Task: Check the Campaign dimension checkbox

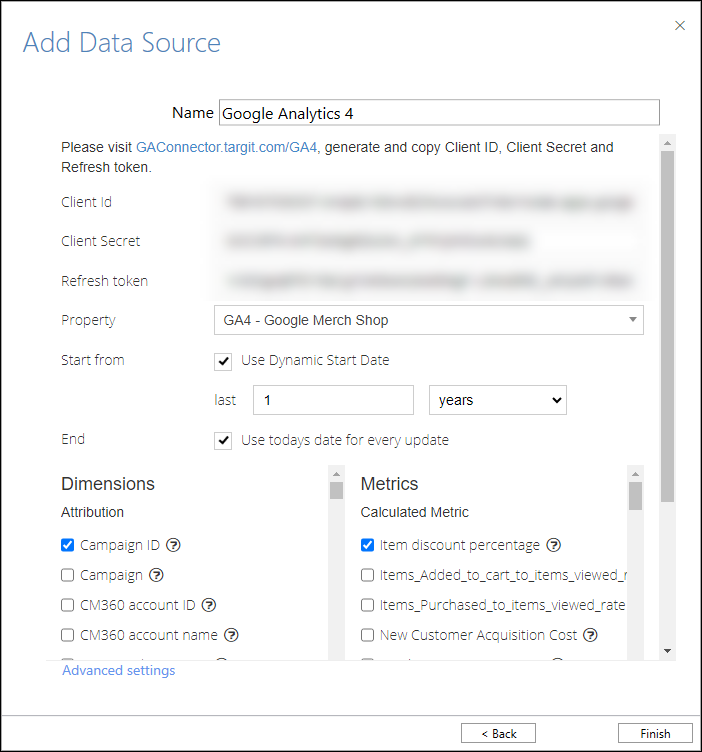Action: tap(68, 575)
